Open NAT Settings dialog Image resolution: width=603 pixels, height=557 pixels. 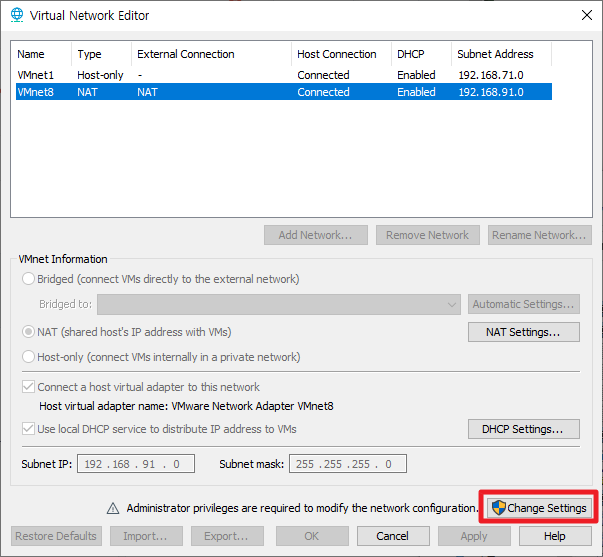pos(523,332)
